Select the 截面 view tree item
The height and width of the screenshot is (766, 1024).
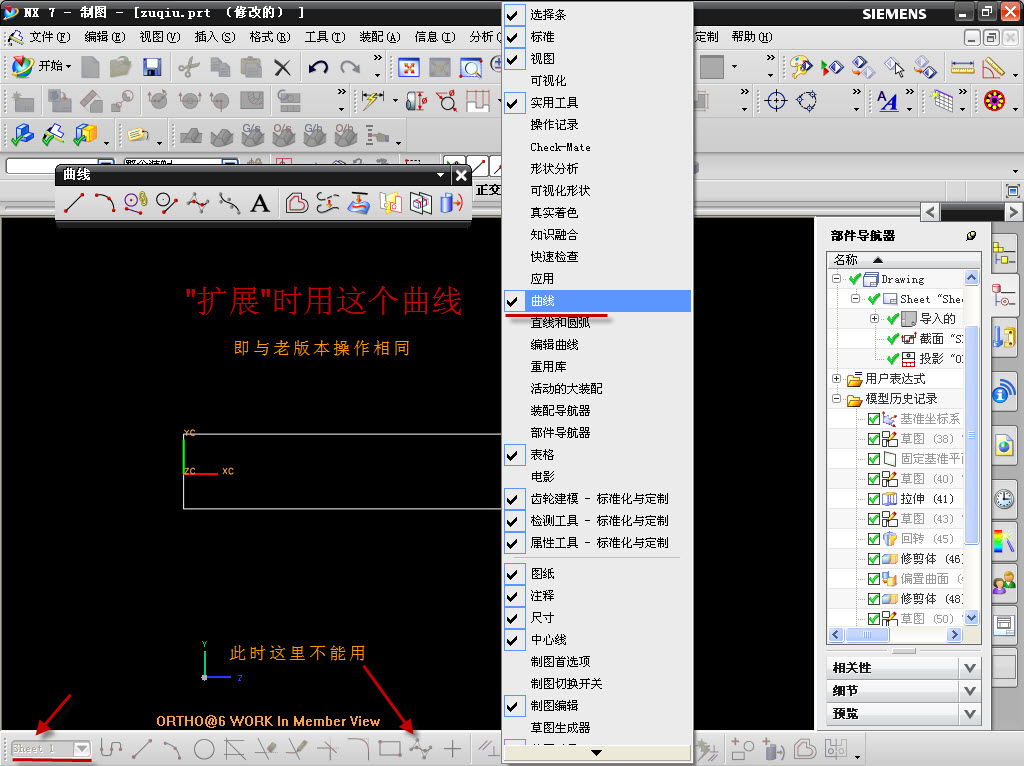pyautogui.click(x=932, y=338)
